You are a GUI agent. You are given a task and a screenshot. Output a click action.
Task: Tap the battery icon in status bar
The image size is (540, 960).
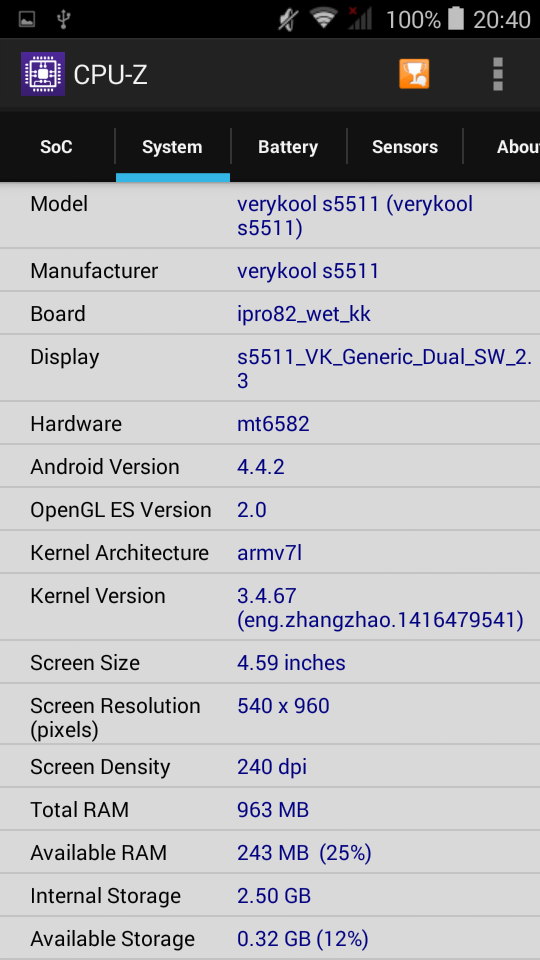click(x=456, y=18)
